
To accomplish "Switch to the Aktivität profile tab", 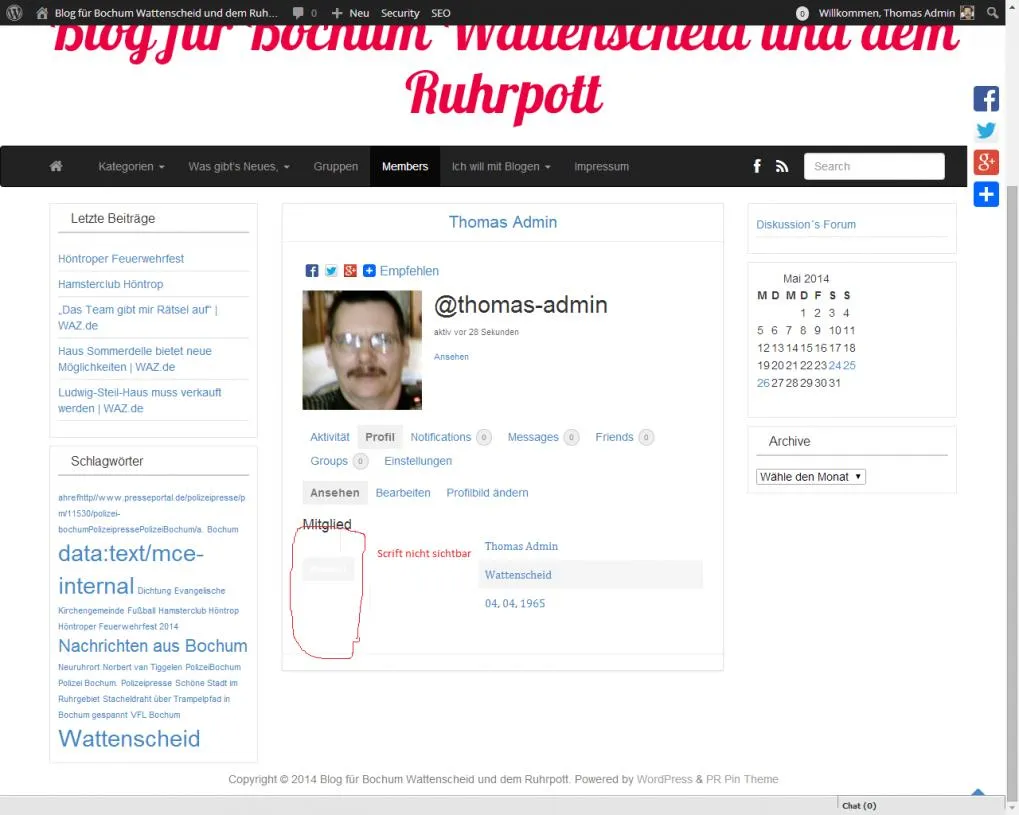I will [329, 437].
